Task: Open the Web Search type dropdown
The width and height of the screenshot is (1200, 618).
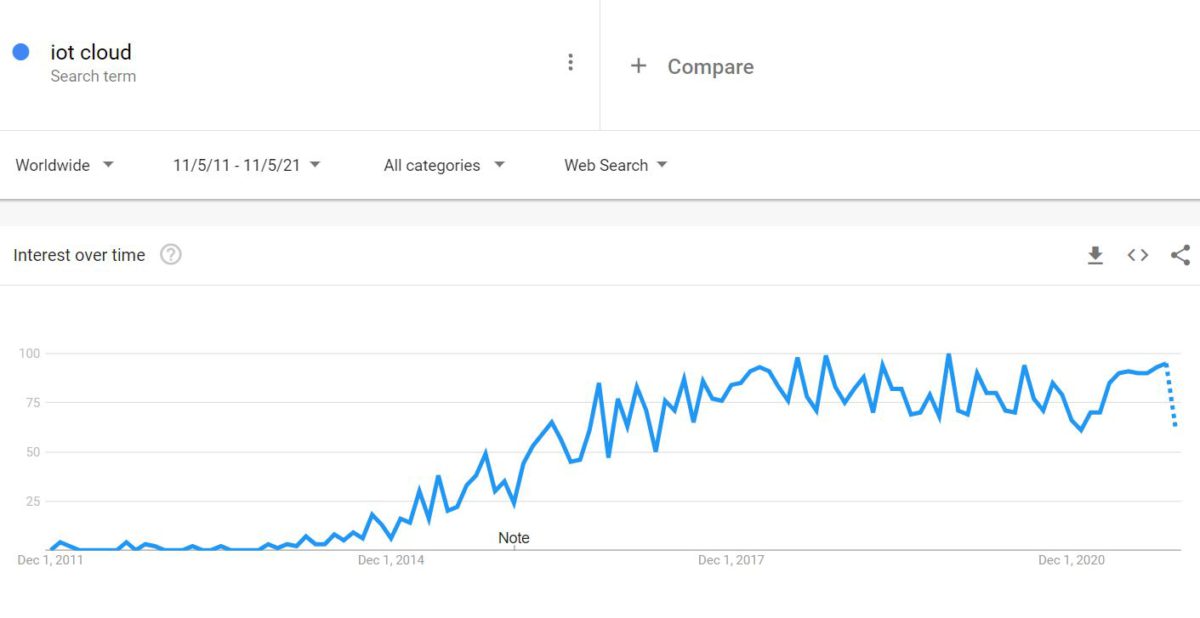Action: 615,165
